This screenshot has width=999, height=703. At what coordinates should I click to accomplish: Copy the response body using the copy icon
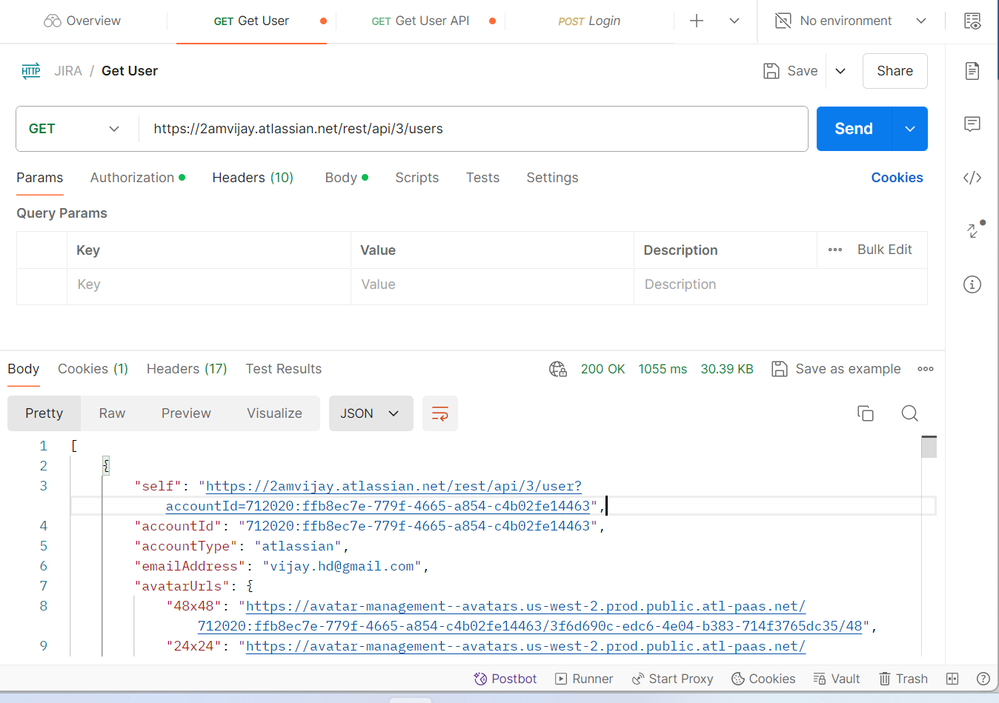(x=866, y=412)
